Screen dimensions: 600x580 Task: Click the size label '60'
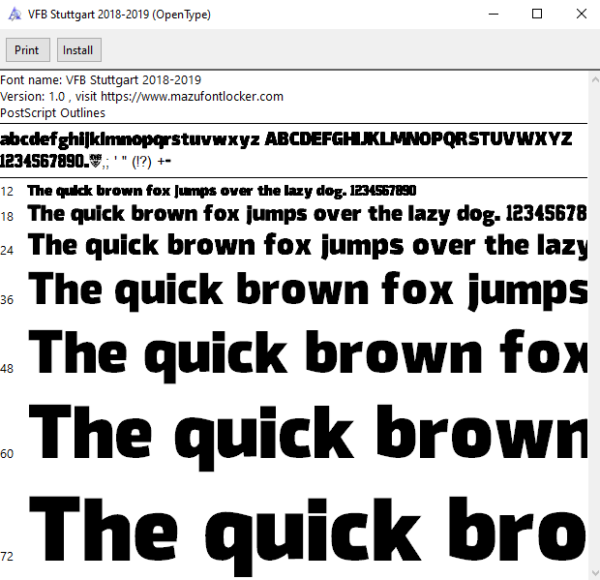tap(7, 454)
